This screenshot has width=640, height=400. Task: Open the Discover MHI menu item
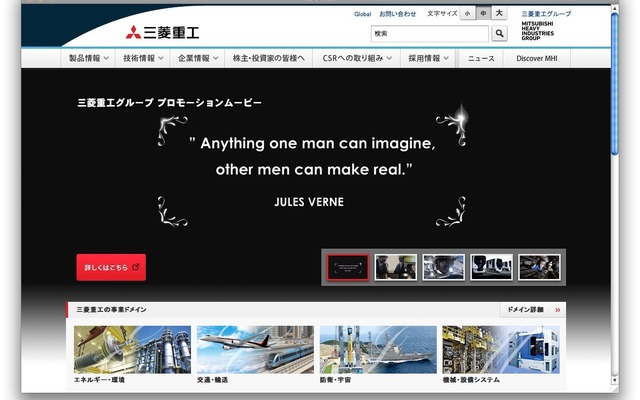coord(537,58)
